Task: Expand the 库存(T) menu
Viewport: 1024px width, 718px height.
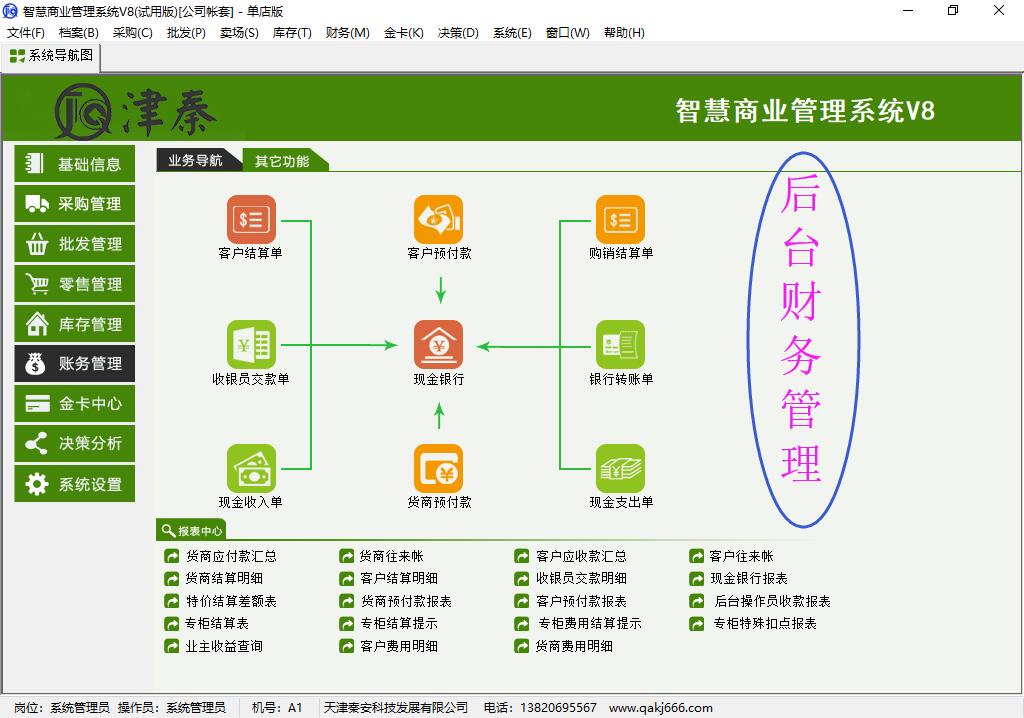Action: [292, 33]
